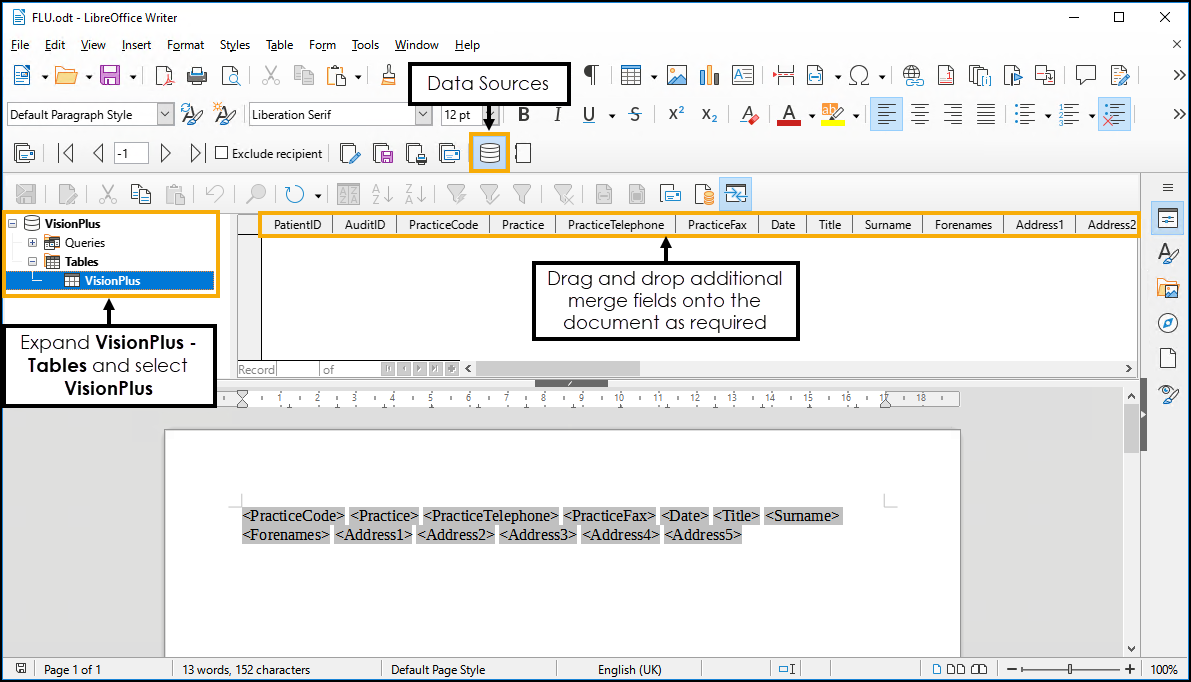Apply bold formatting
1191x682 pixels.
coord(523,115)
